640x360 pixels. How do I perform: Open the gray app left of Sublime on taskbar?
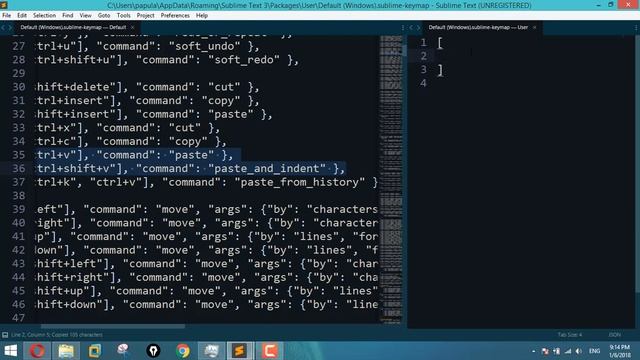211,351
